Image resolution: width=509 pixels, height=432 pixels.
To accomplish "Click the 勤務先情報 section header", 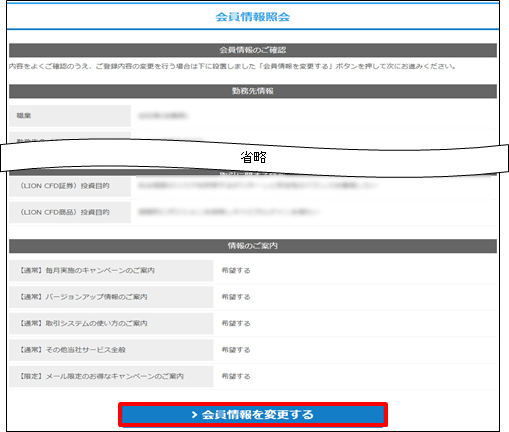I will 253,91.
